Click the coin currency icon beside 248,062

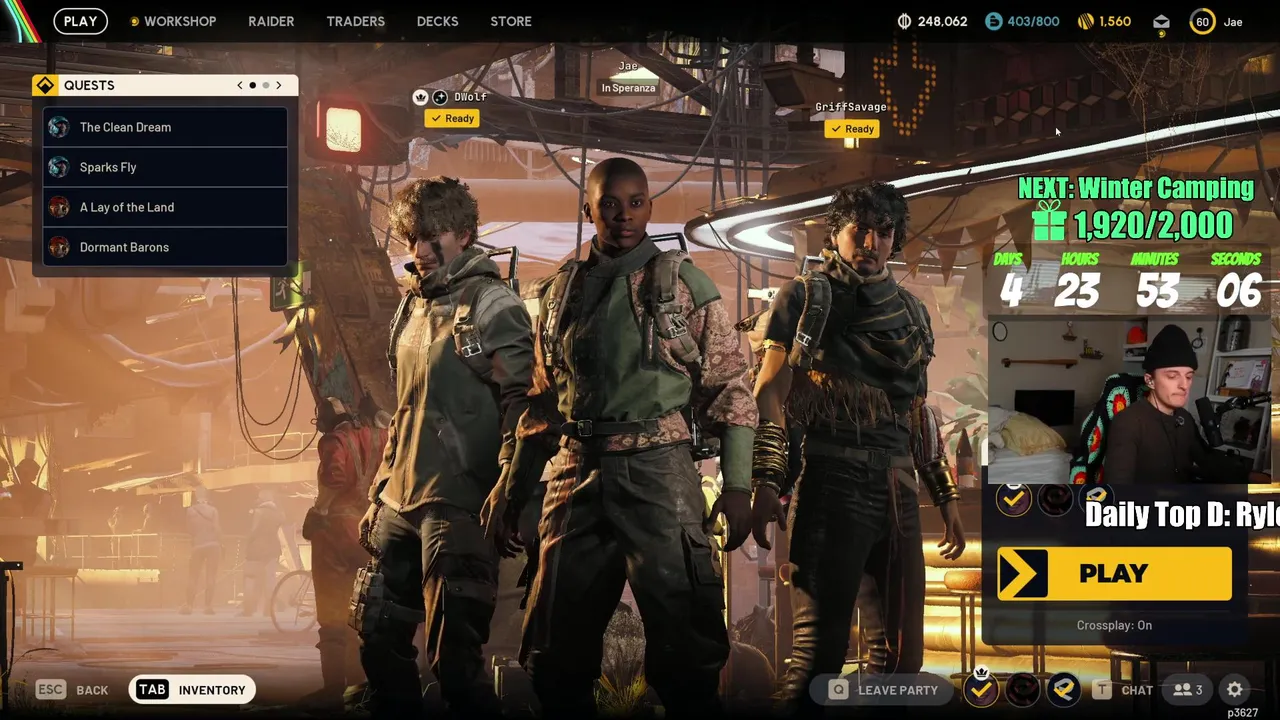tap(904, 21)
